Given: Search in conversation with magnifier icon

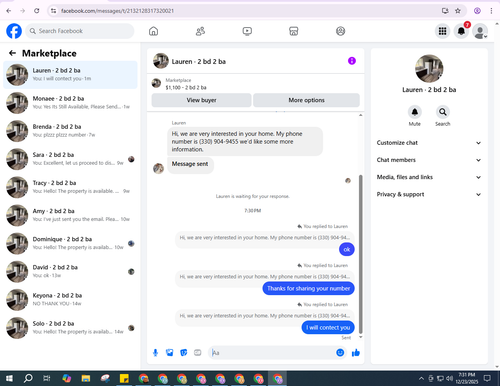Looking at the screenshot, I should click(443, 112).
